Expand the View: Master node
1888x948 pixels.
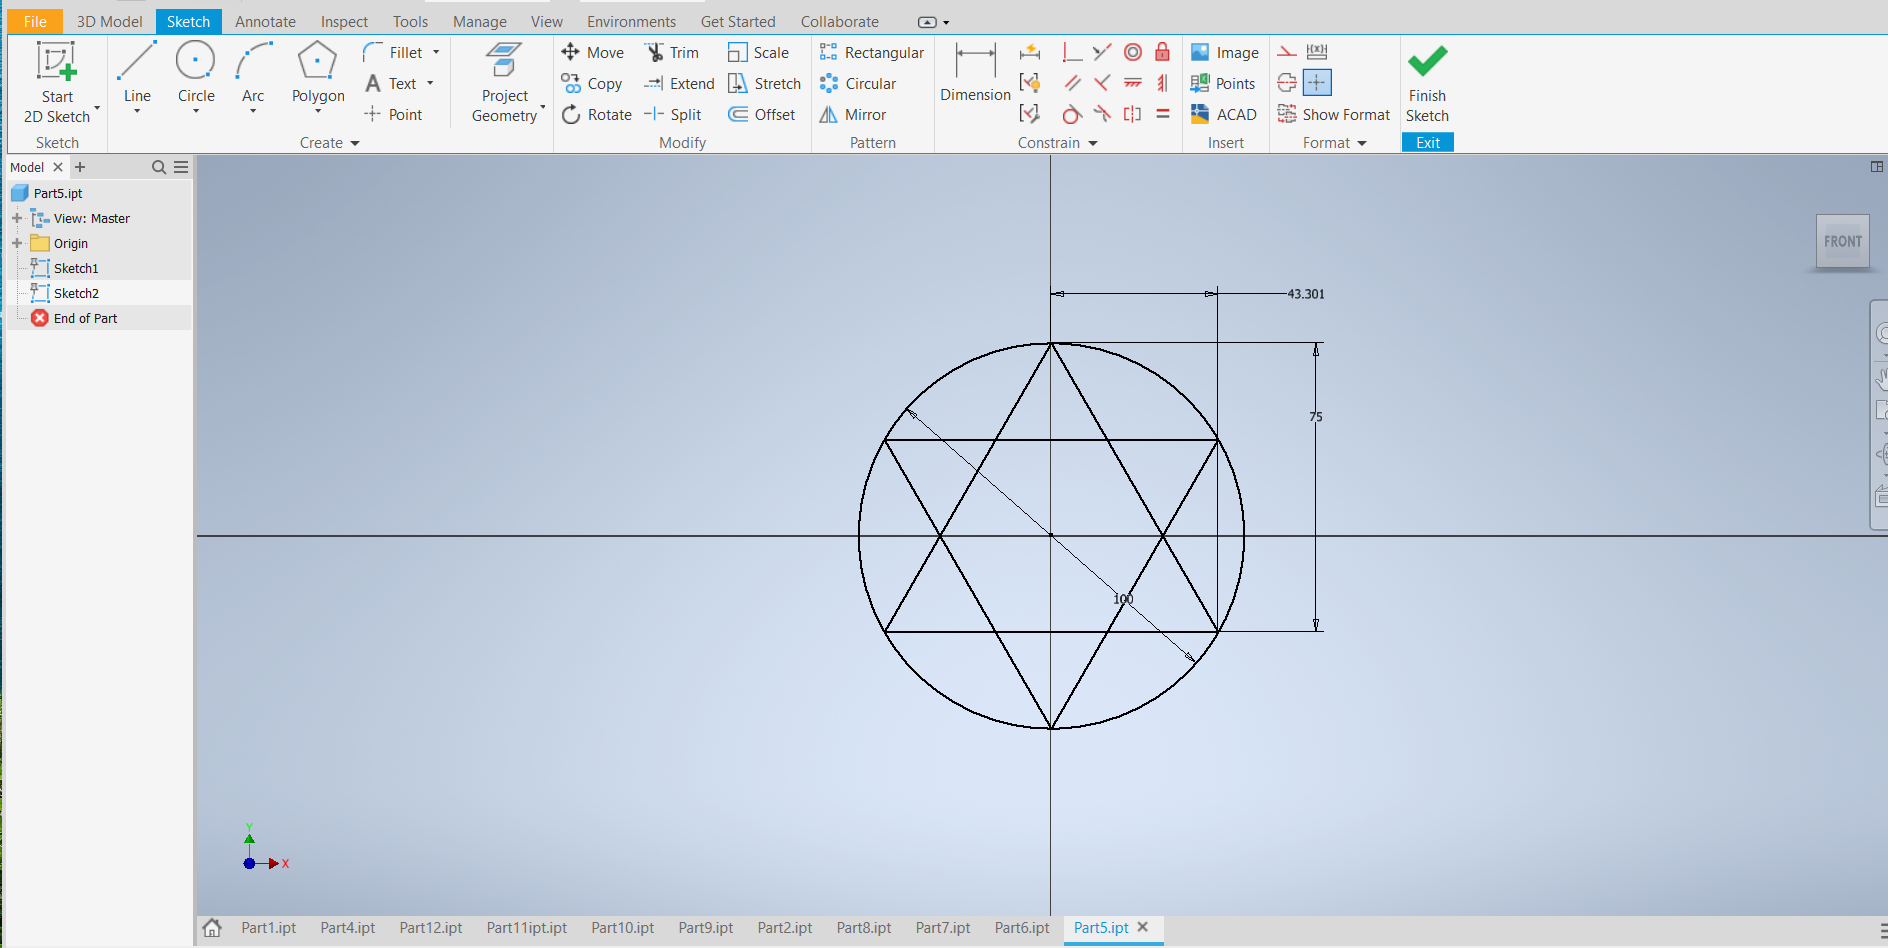pos(17,218)
